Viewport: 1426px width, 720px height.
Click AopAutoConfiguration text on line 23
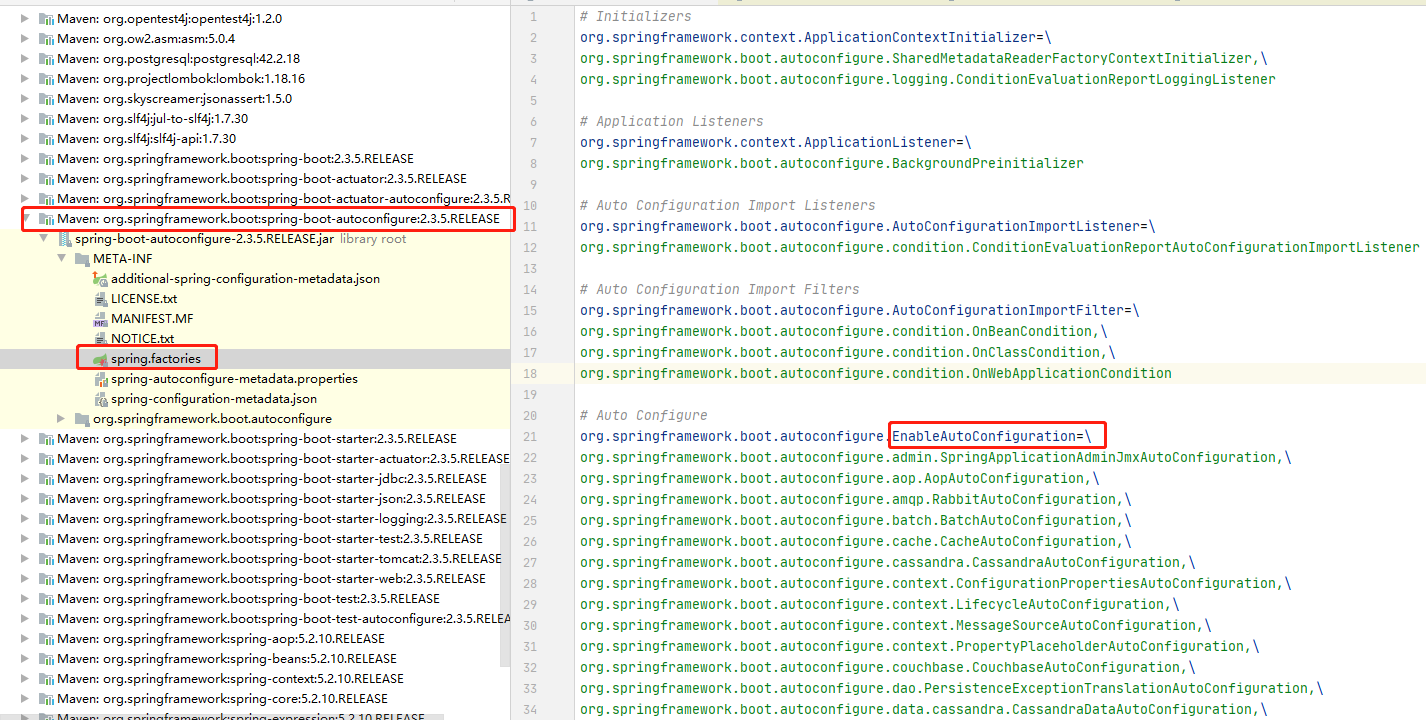pos(1004,478)
